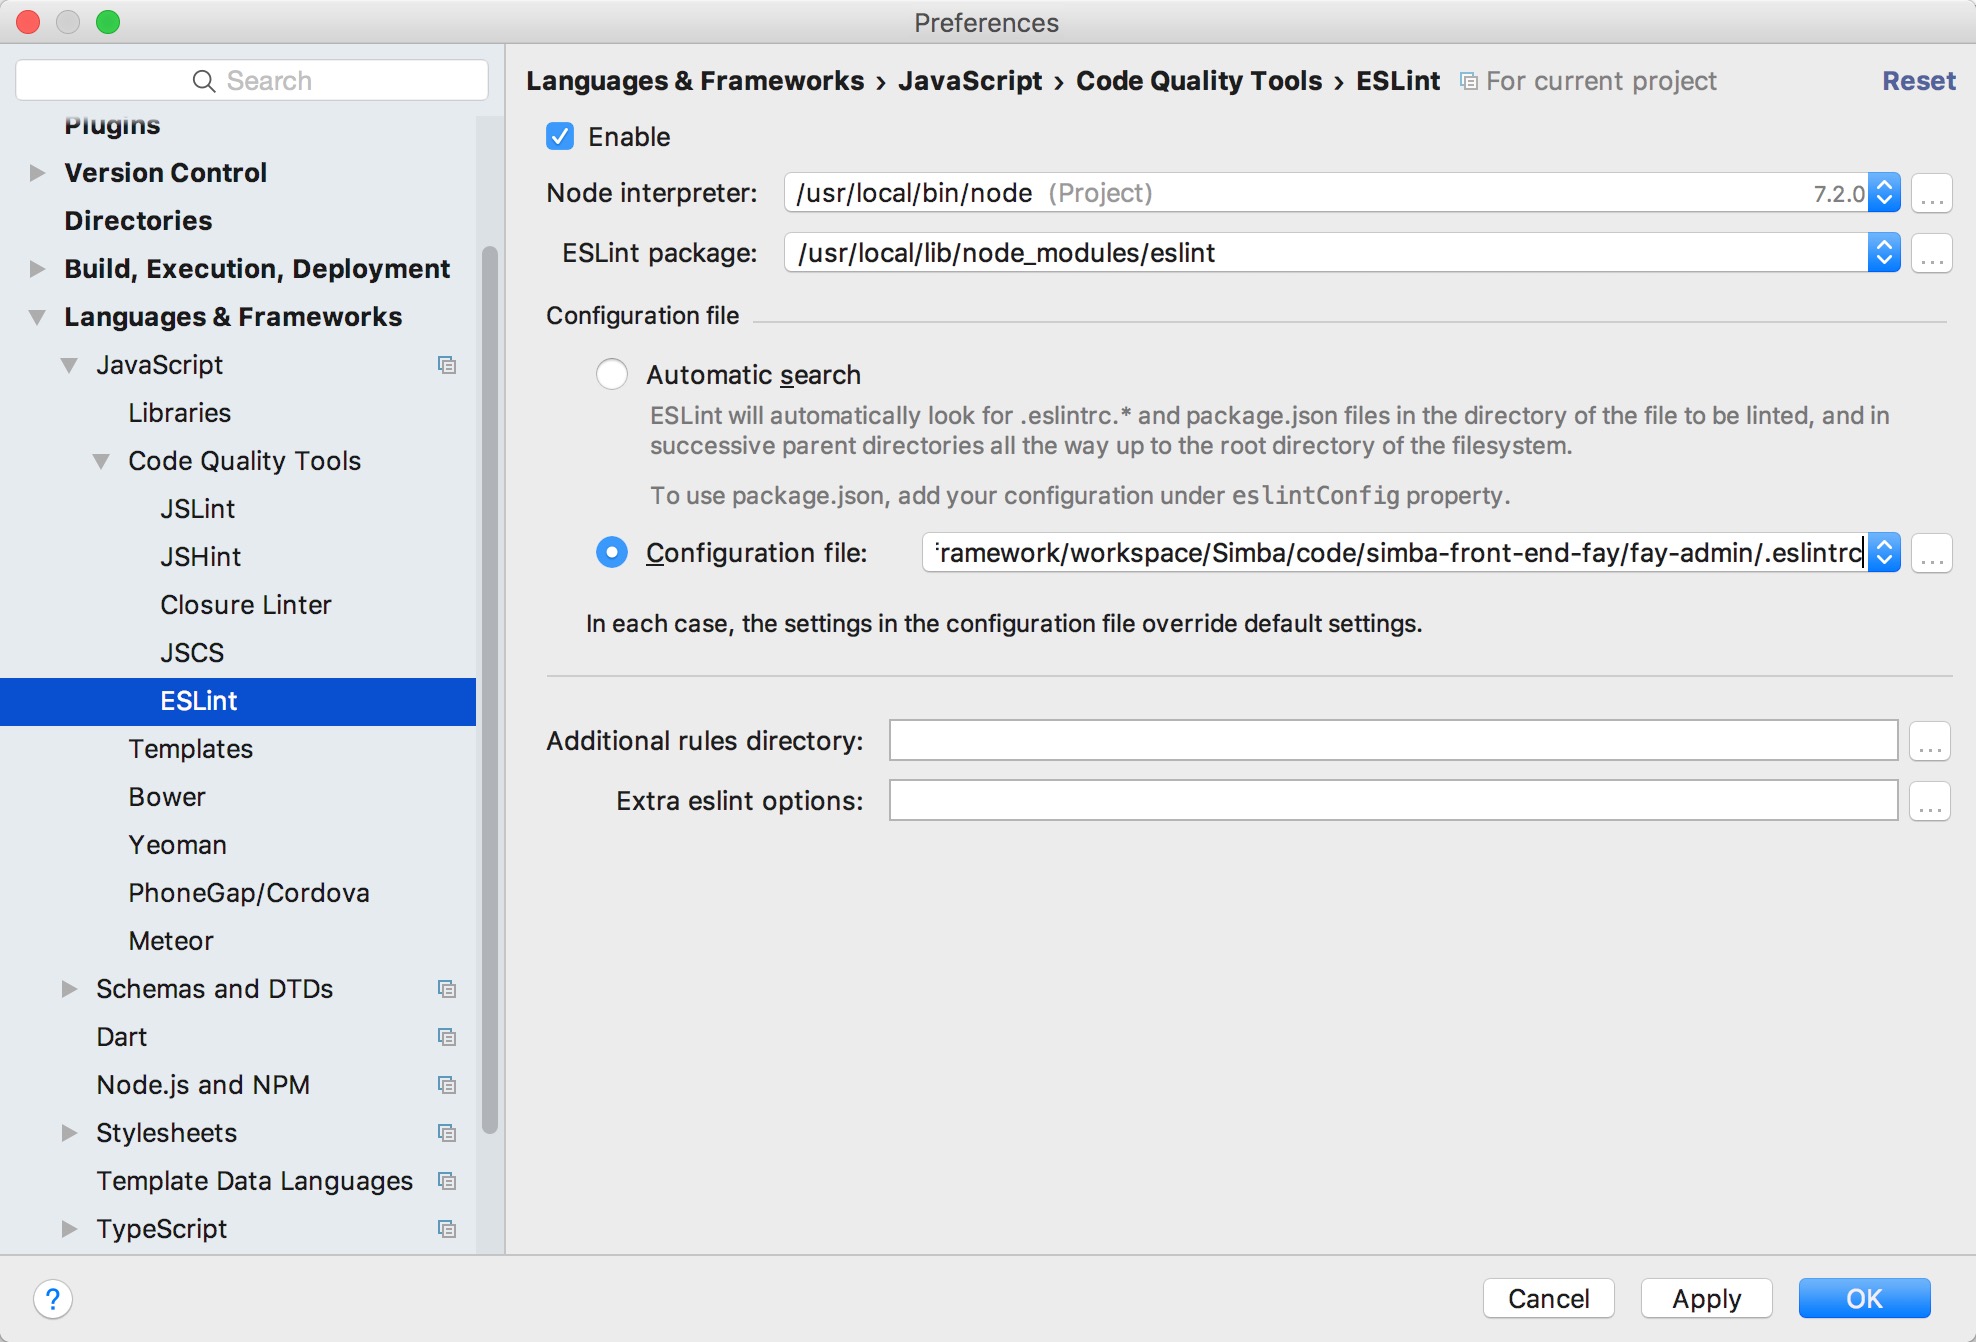Viewport: 1976px width, 1342px height.
Task: Click project-level icon beside TypeScript
Action: click(447, 1229)
